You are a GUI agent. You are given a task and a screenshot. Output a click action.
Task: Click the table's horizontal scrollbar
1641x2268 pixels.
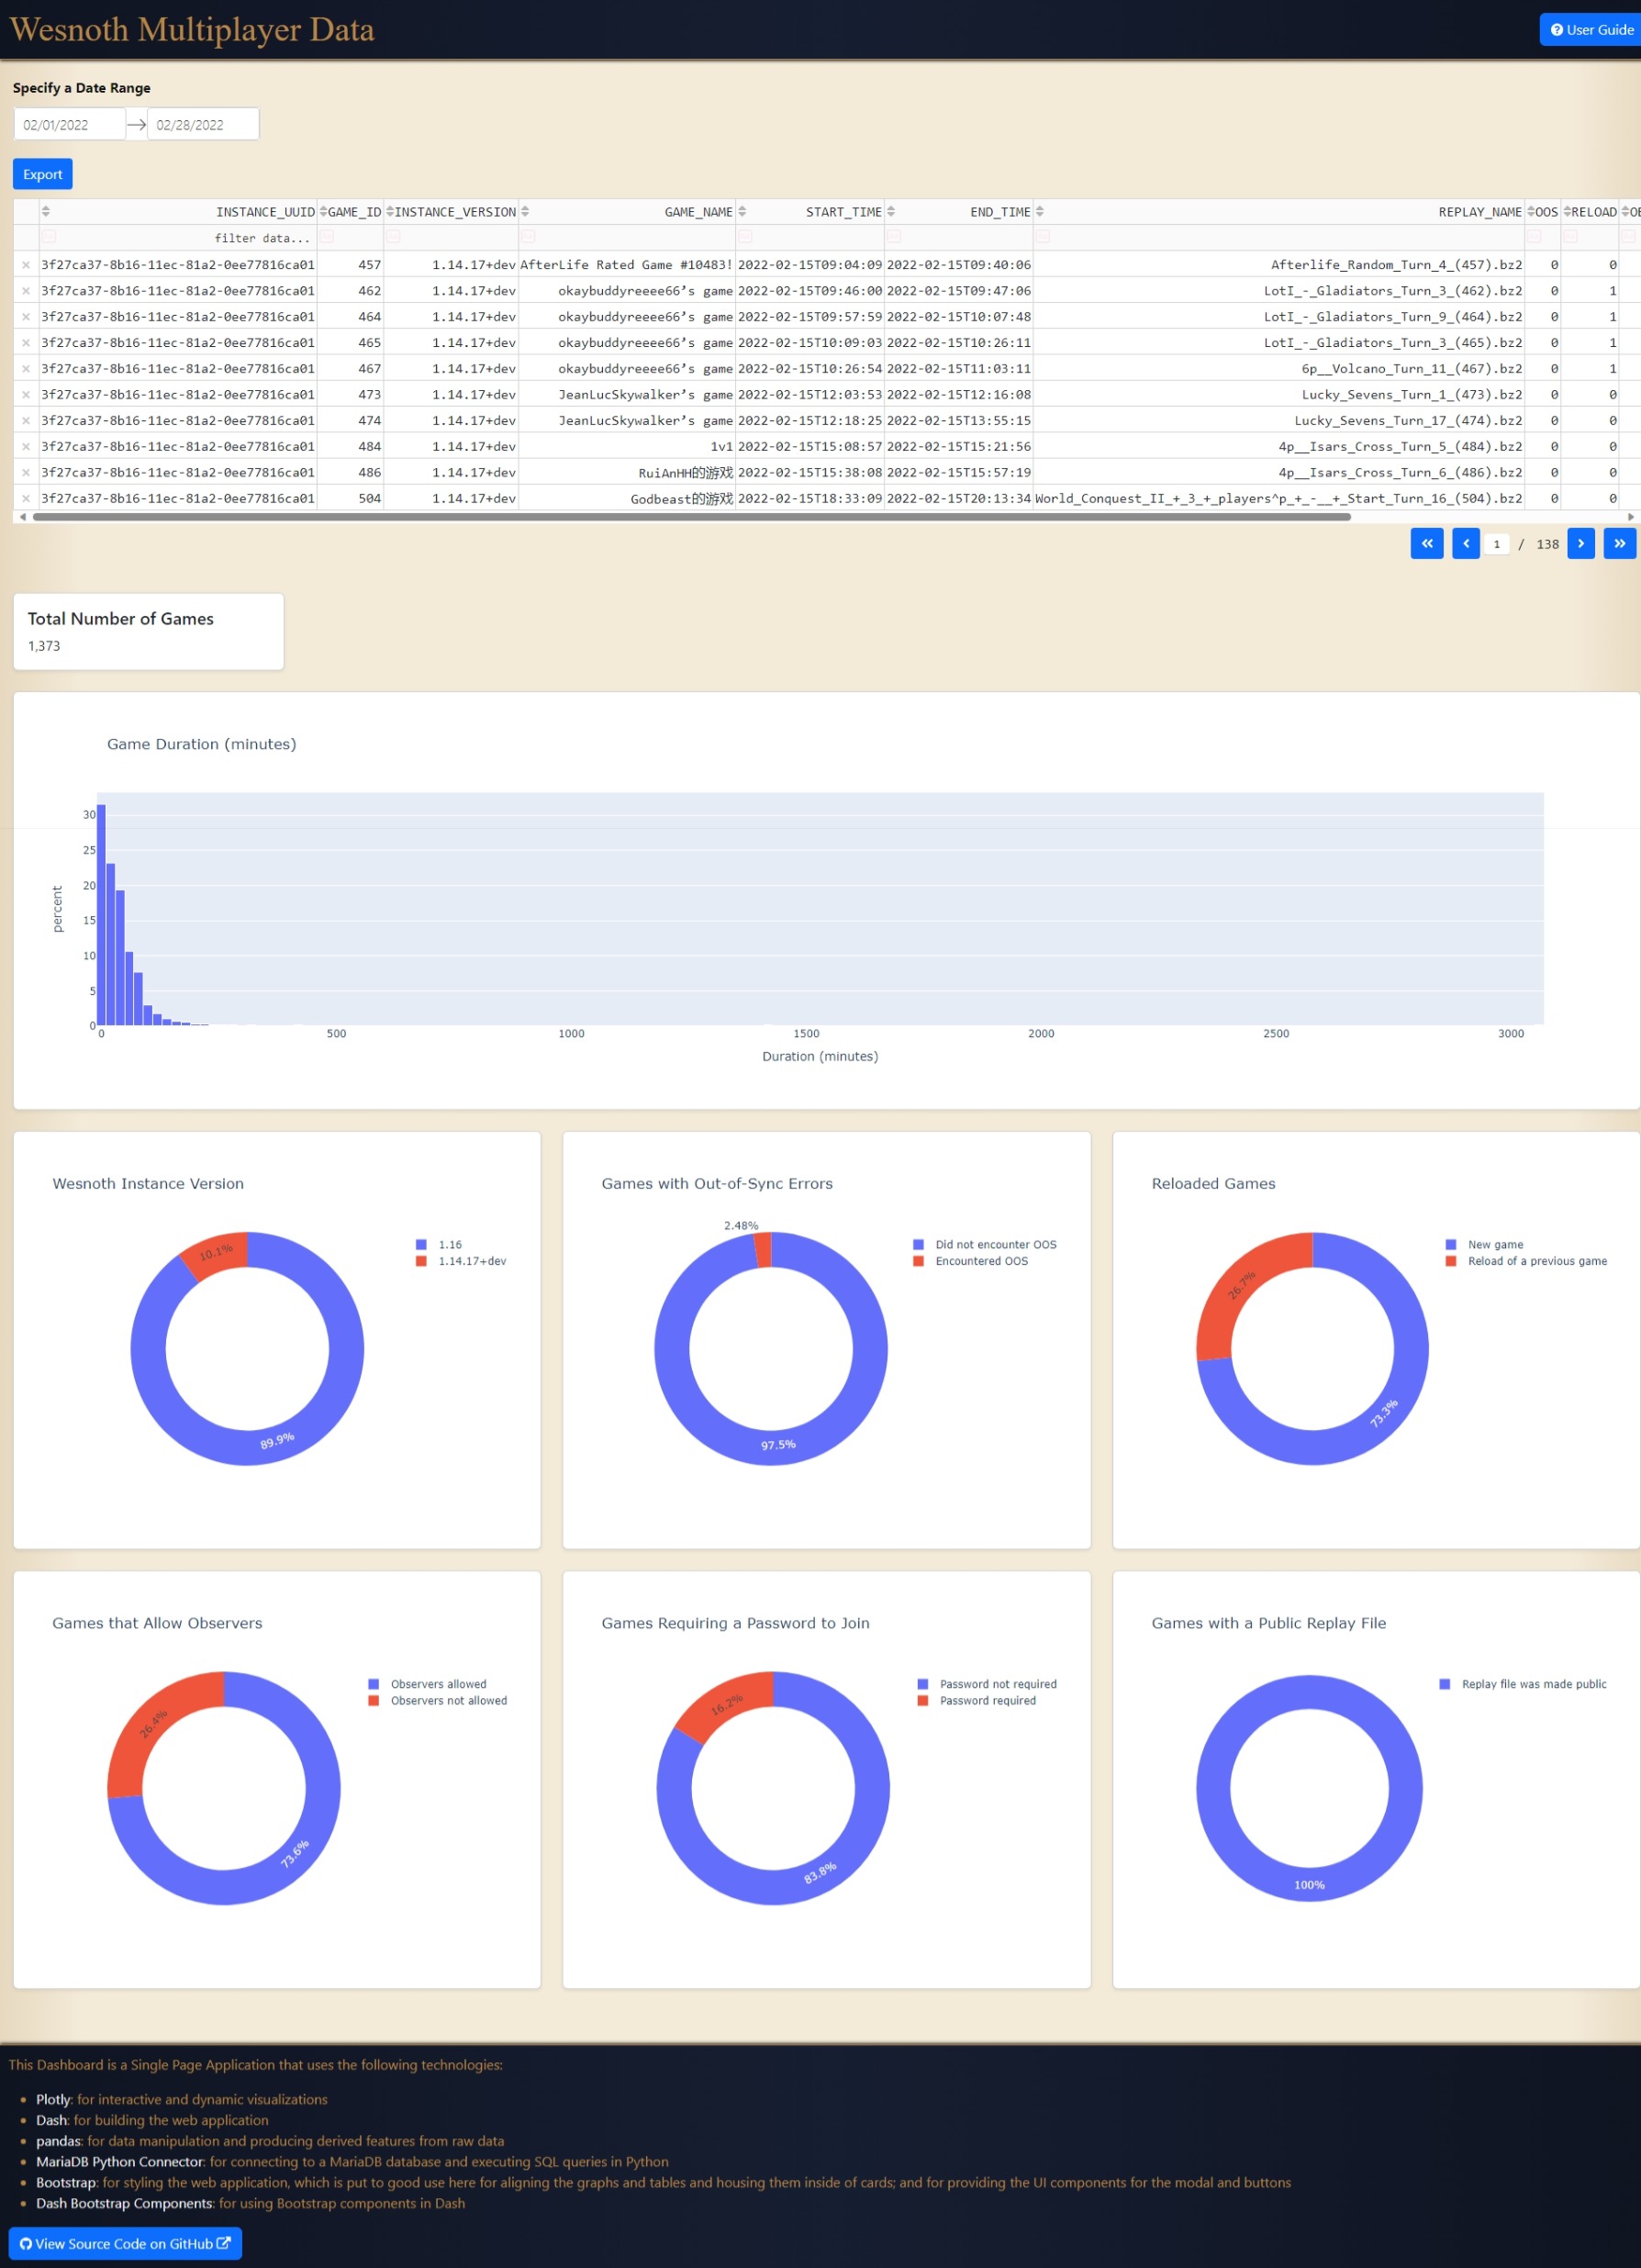pos(692,517)
